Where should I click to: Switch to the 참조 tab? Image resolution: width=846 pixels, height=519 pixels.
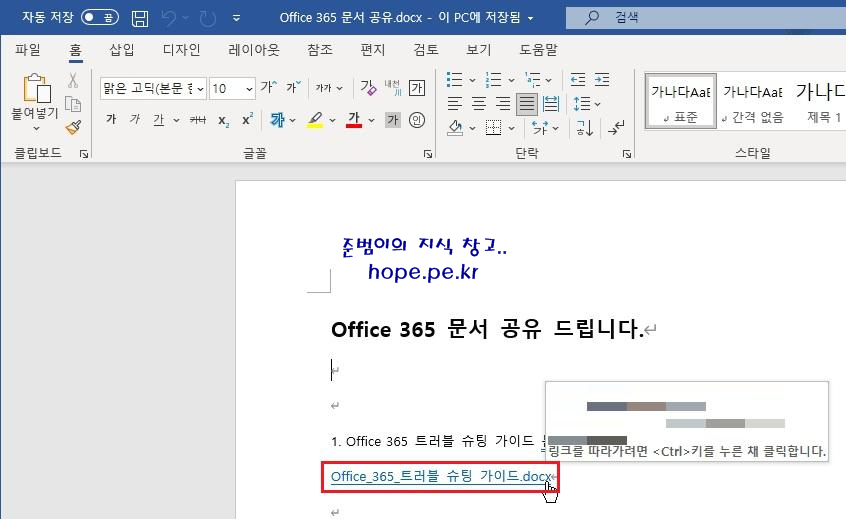(x=320, y=50)
